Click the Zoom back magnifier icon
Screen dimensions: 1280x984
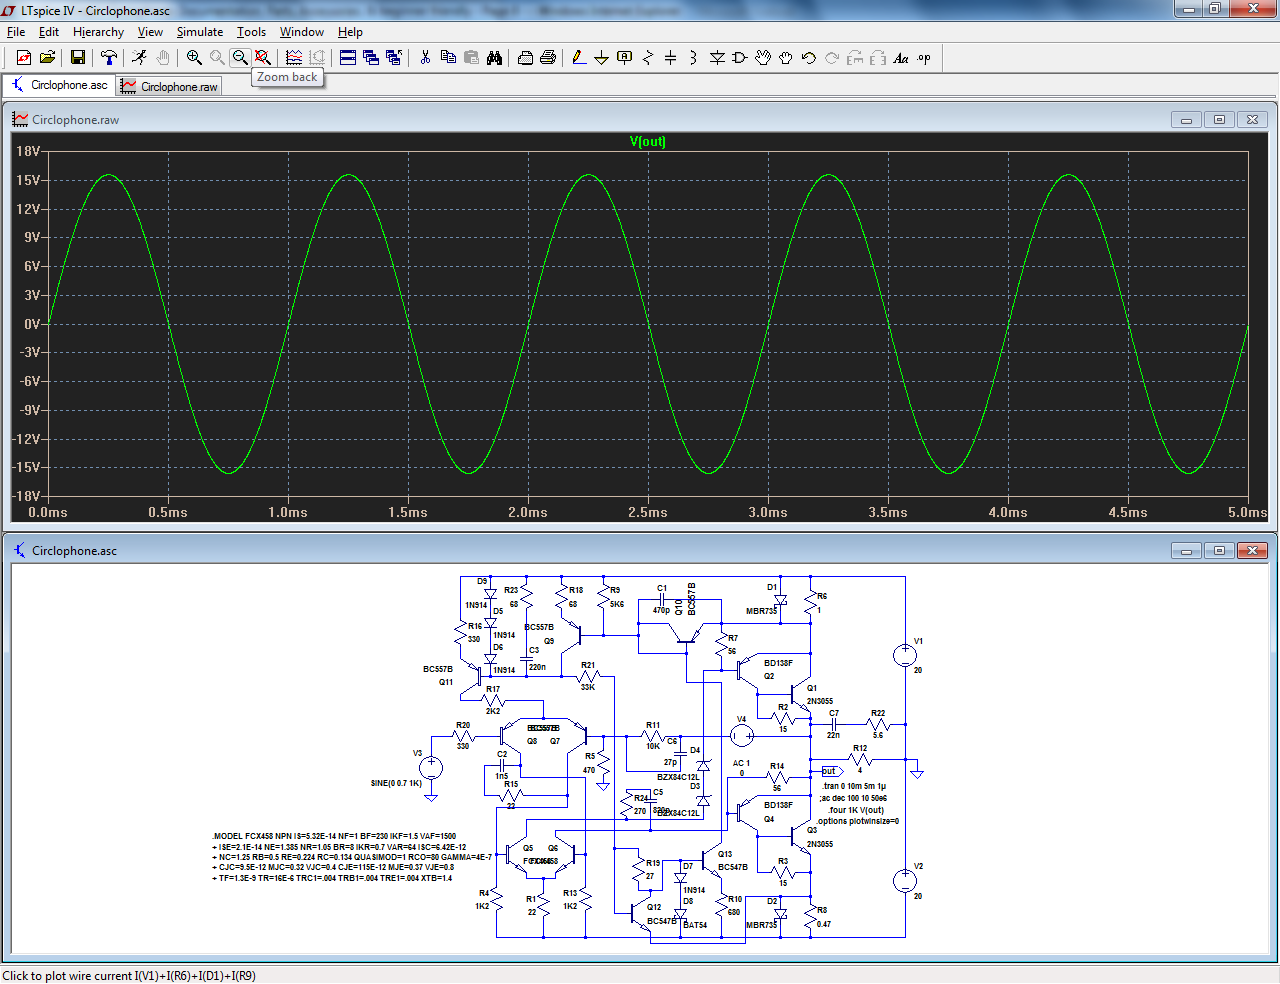[240, 58]
